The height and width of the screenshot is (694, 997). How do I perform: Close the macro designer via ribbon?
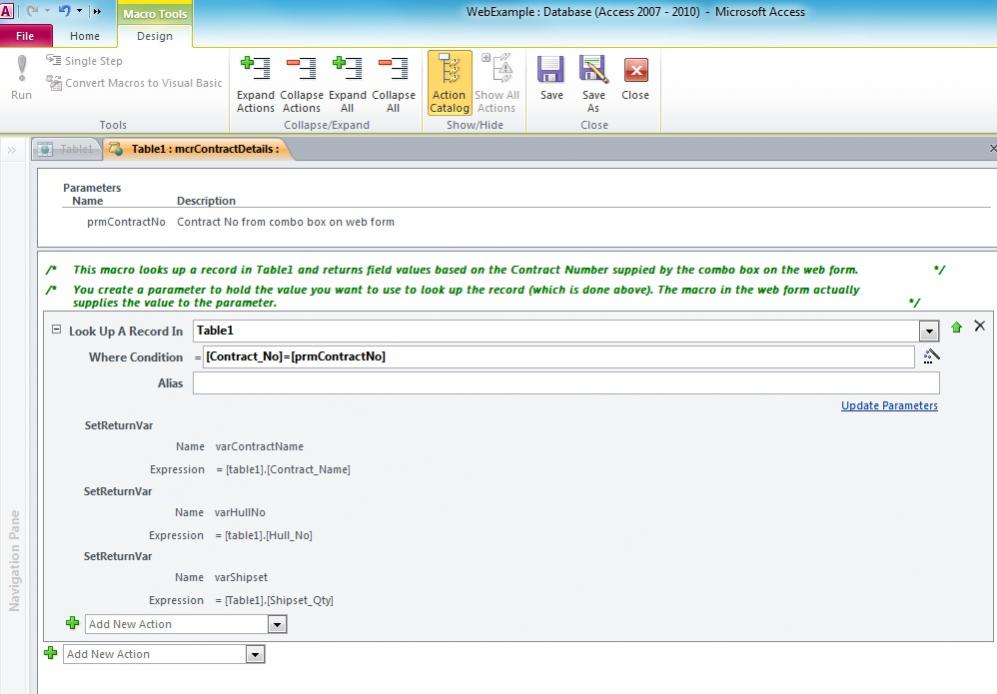[x=635, y=78]
